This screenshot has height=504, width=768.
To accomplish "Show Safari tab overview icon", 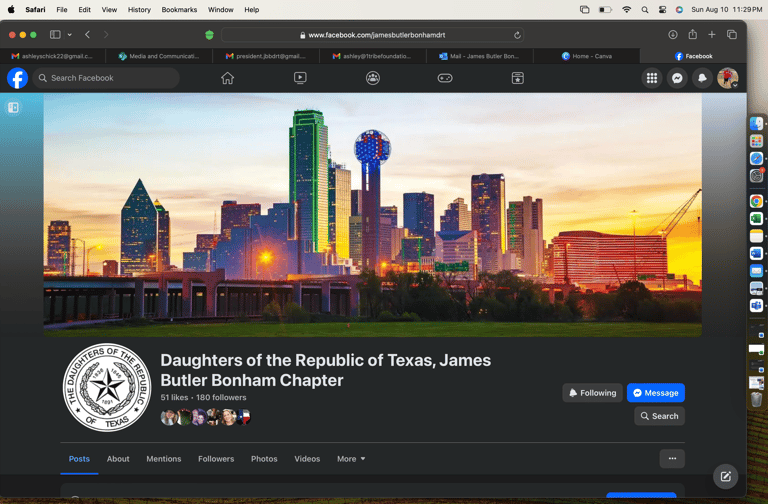I will coord(732,34).
